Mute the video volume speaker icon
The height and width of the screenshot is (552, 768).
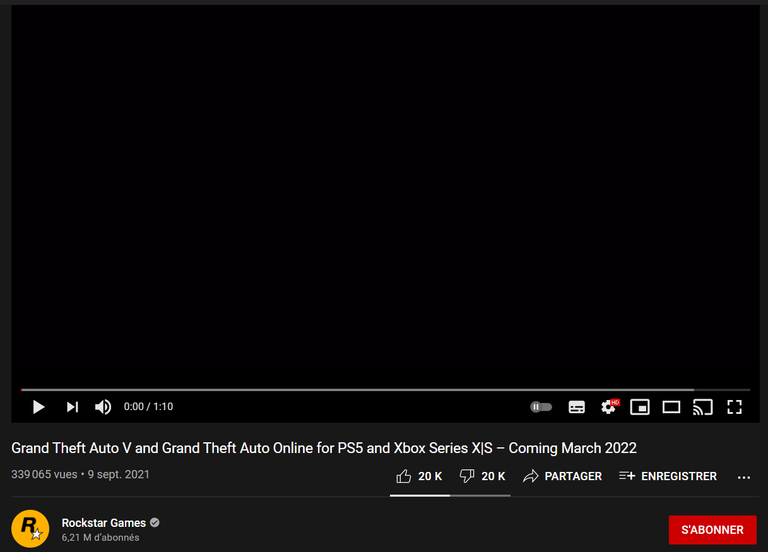103,407
